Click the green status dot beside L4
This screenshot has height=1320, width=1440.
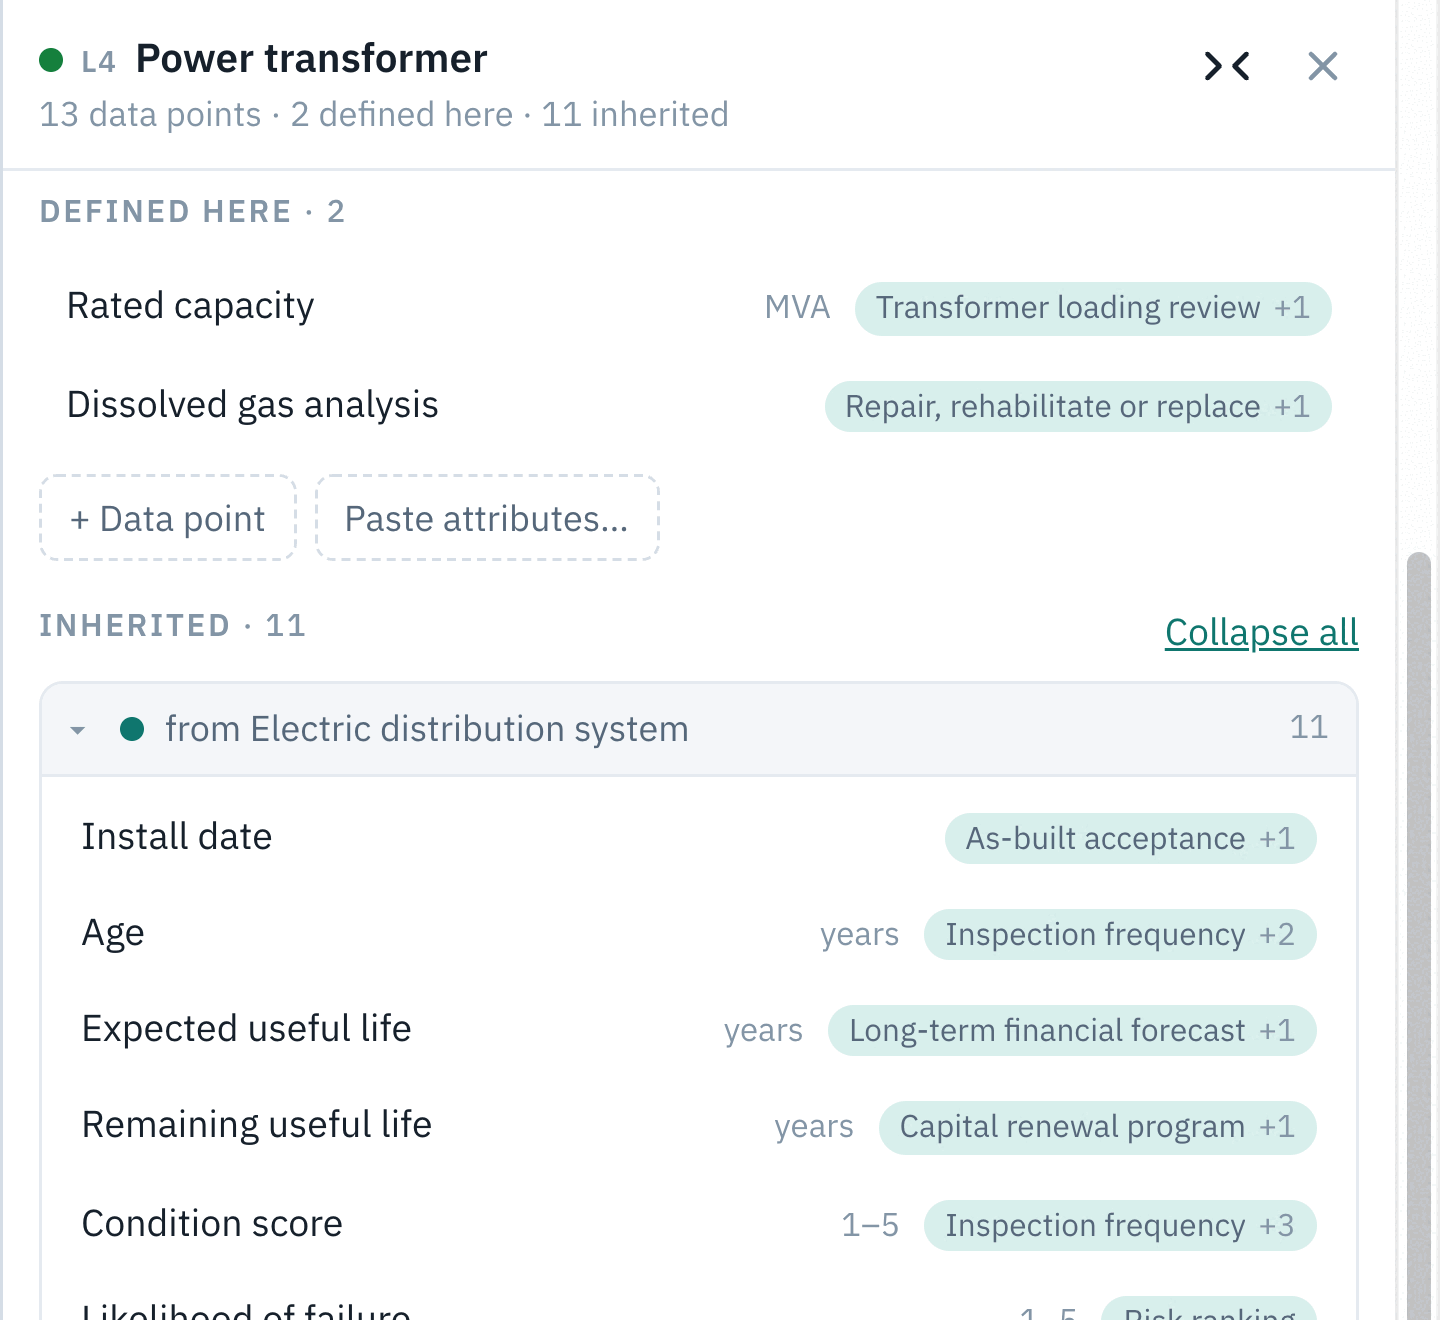coord(51,60)
